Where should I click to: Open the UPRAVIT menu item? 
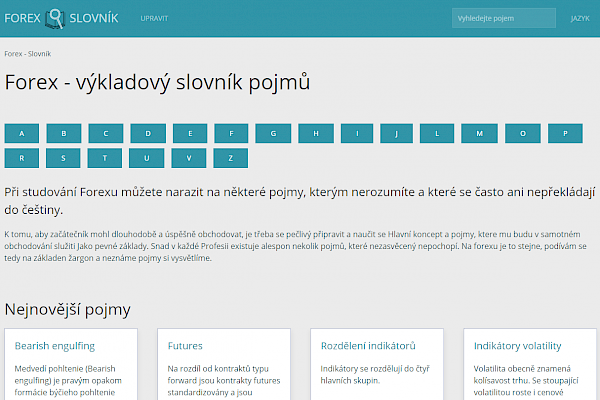[x=154, y=18]
